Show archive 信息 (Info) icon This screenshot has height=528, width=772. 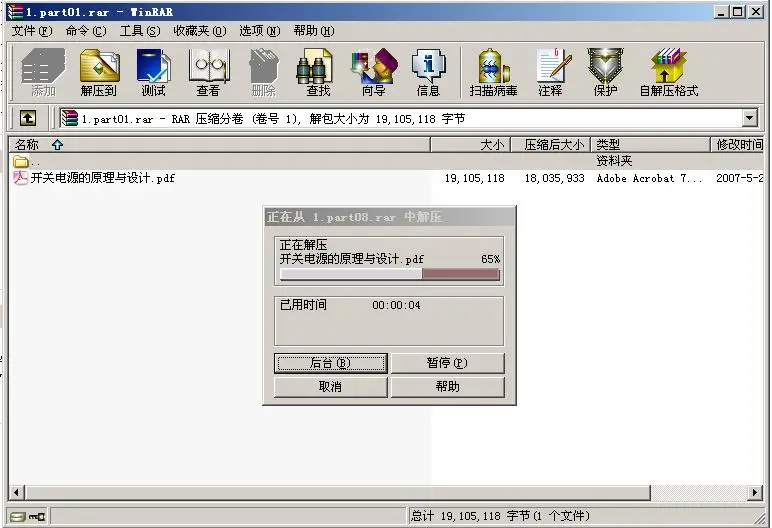click(x=428, y=72)
